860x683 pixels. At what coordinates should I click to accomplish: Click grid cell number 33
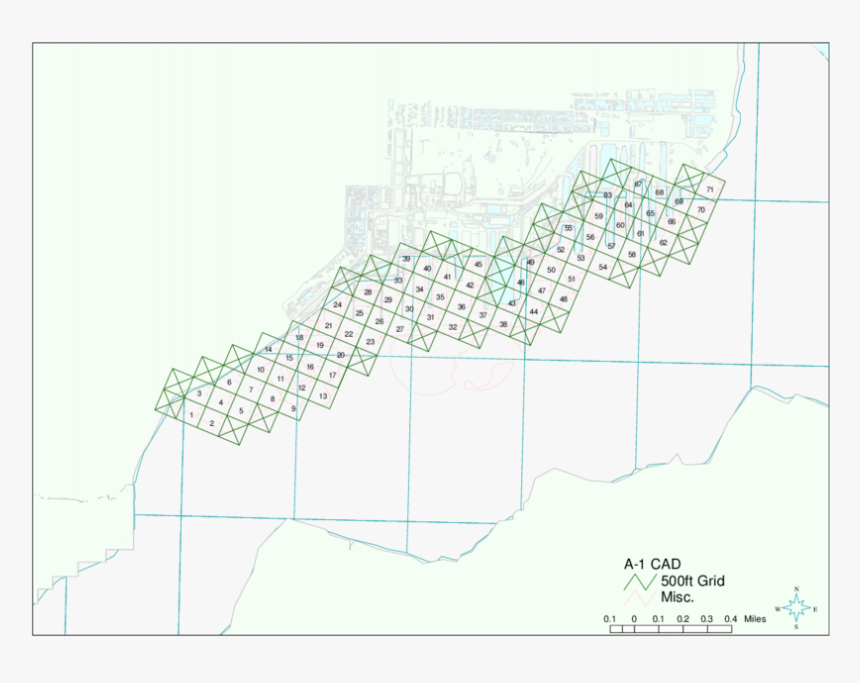[398, 280]
